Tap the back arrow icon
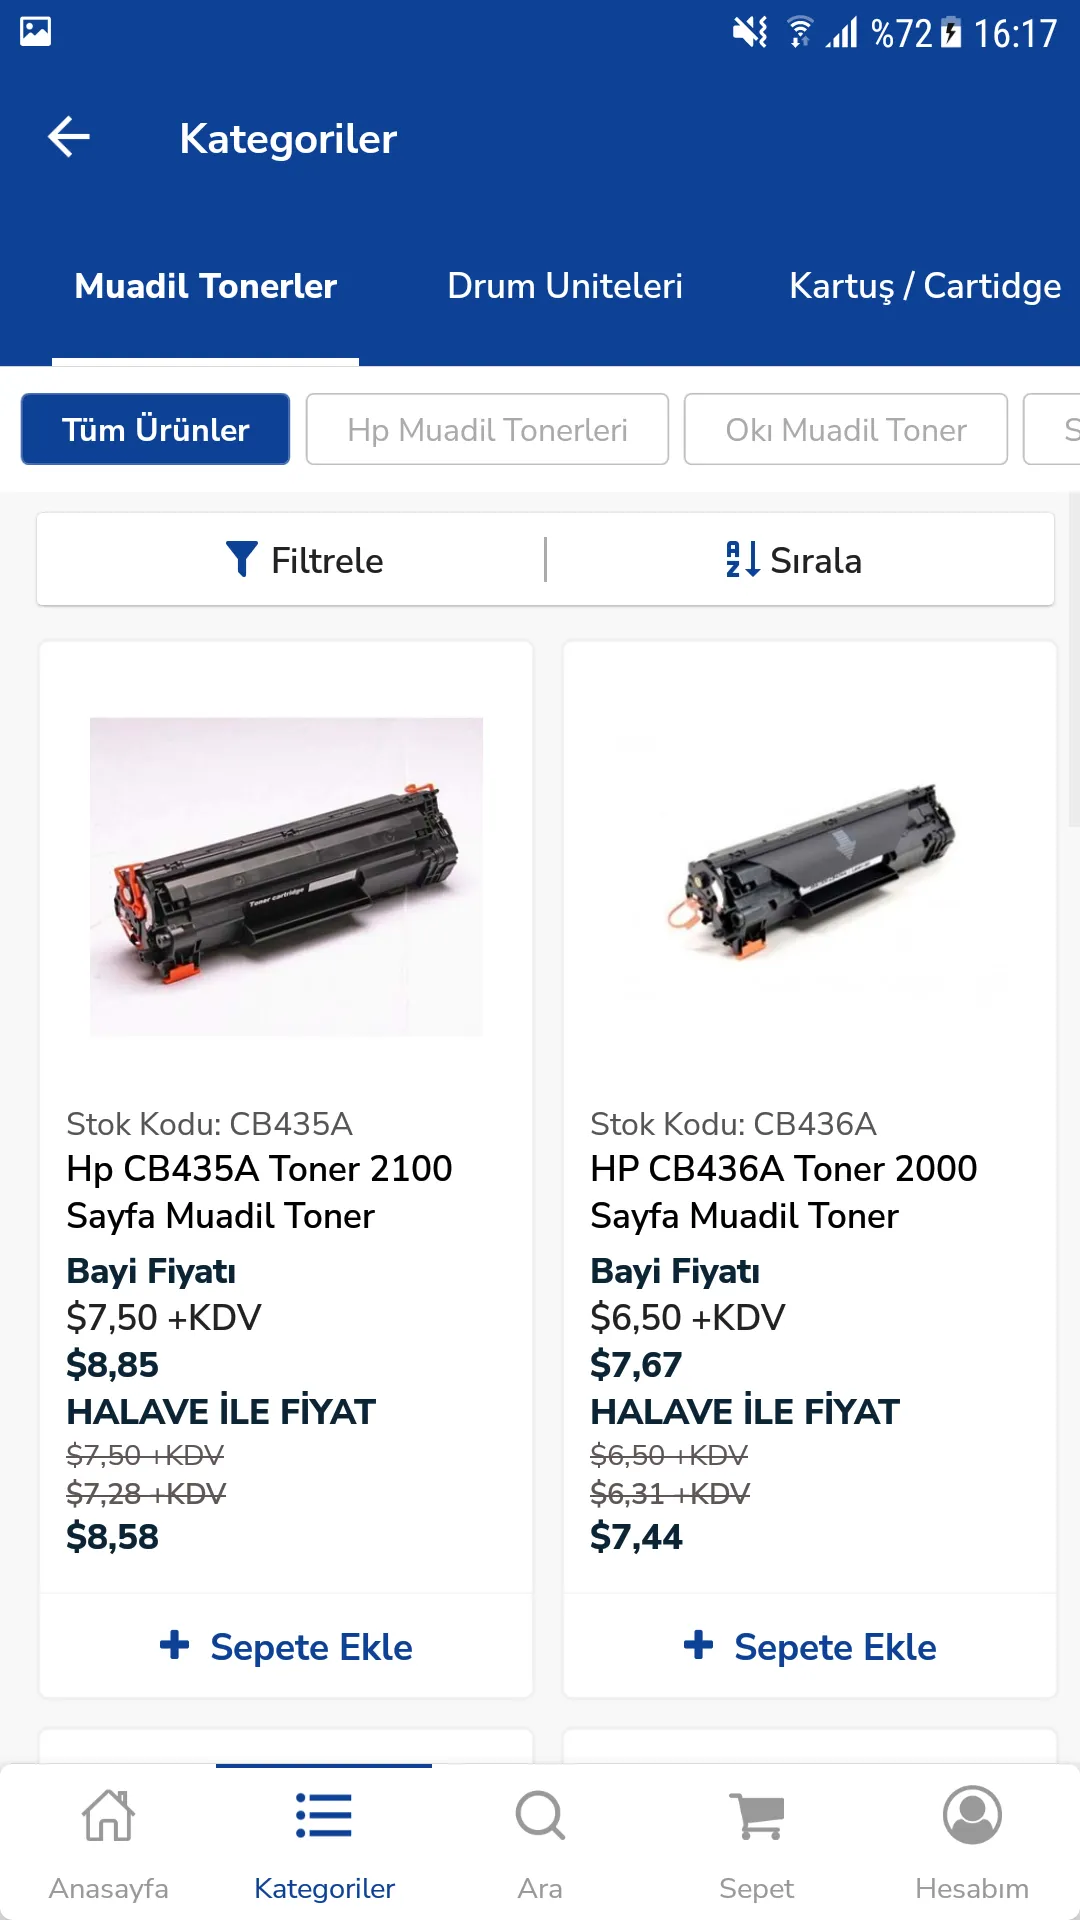 pos(69,137)
